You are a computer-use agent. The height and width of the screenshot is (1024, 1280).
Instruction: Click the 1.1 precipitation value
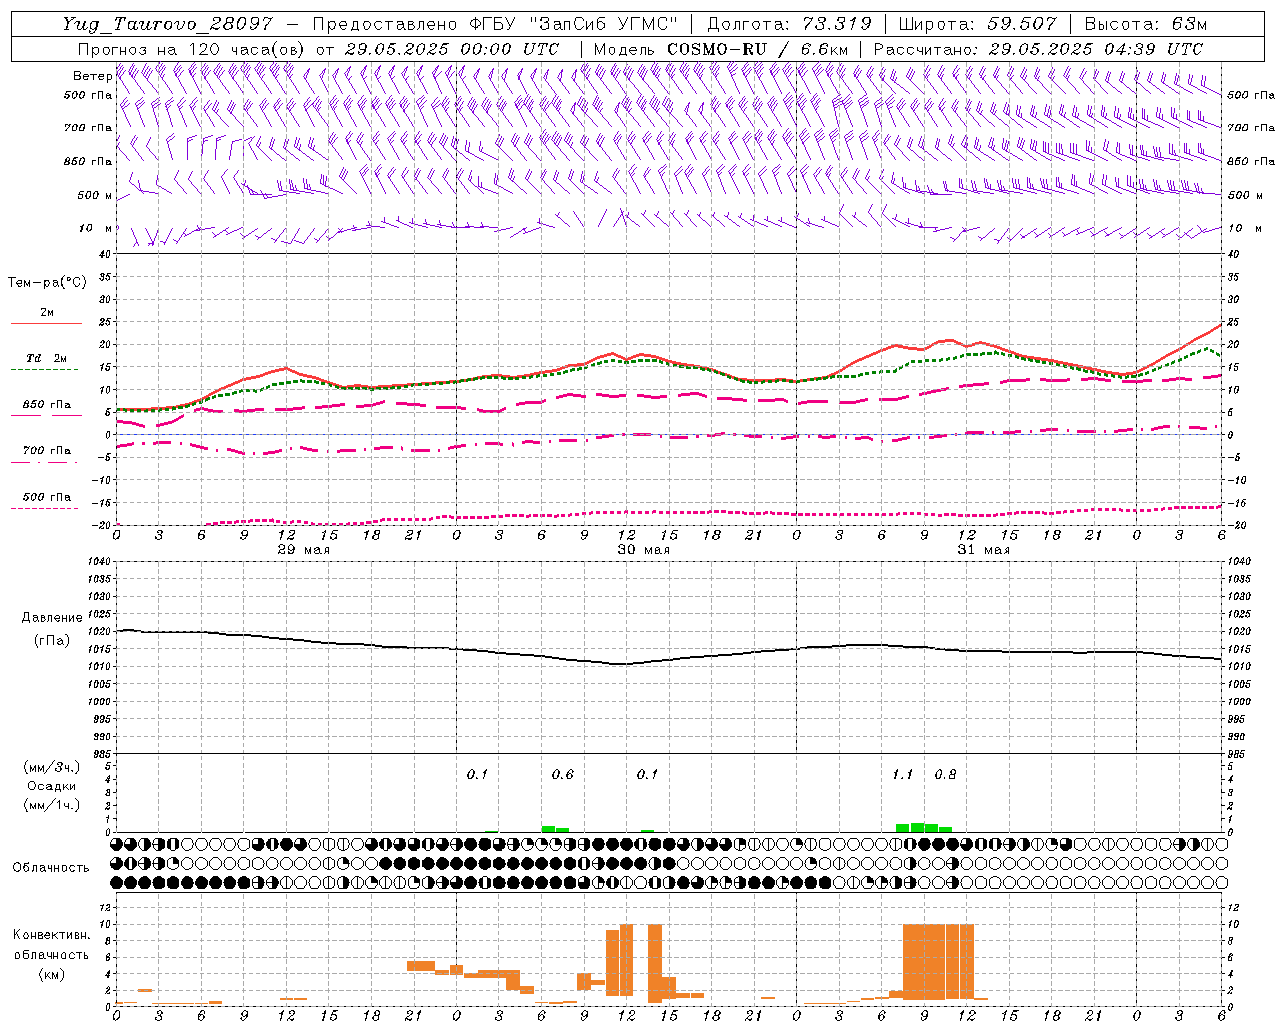click(x=903, y=775)
